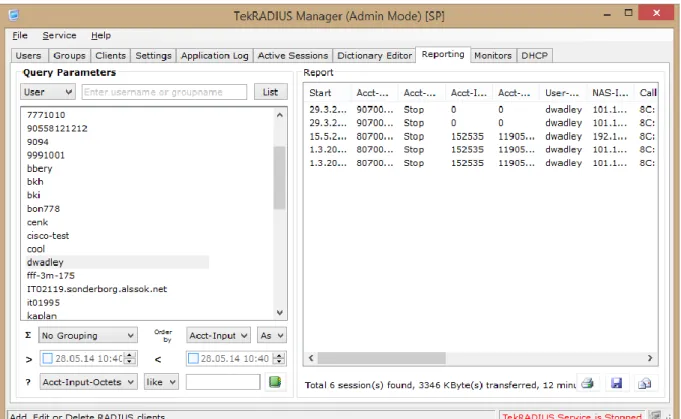Click the TekRADIUS Service is Stopped status text
The height and width of the screenshot is (419, 681).
pos(572,416)
